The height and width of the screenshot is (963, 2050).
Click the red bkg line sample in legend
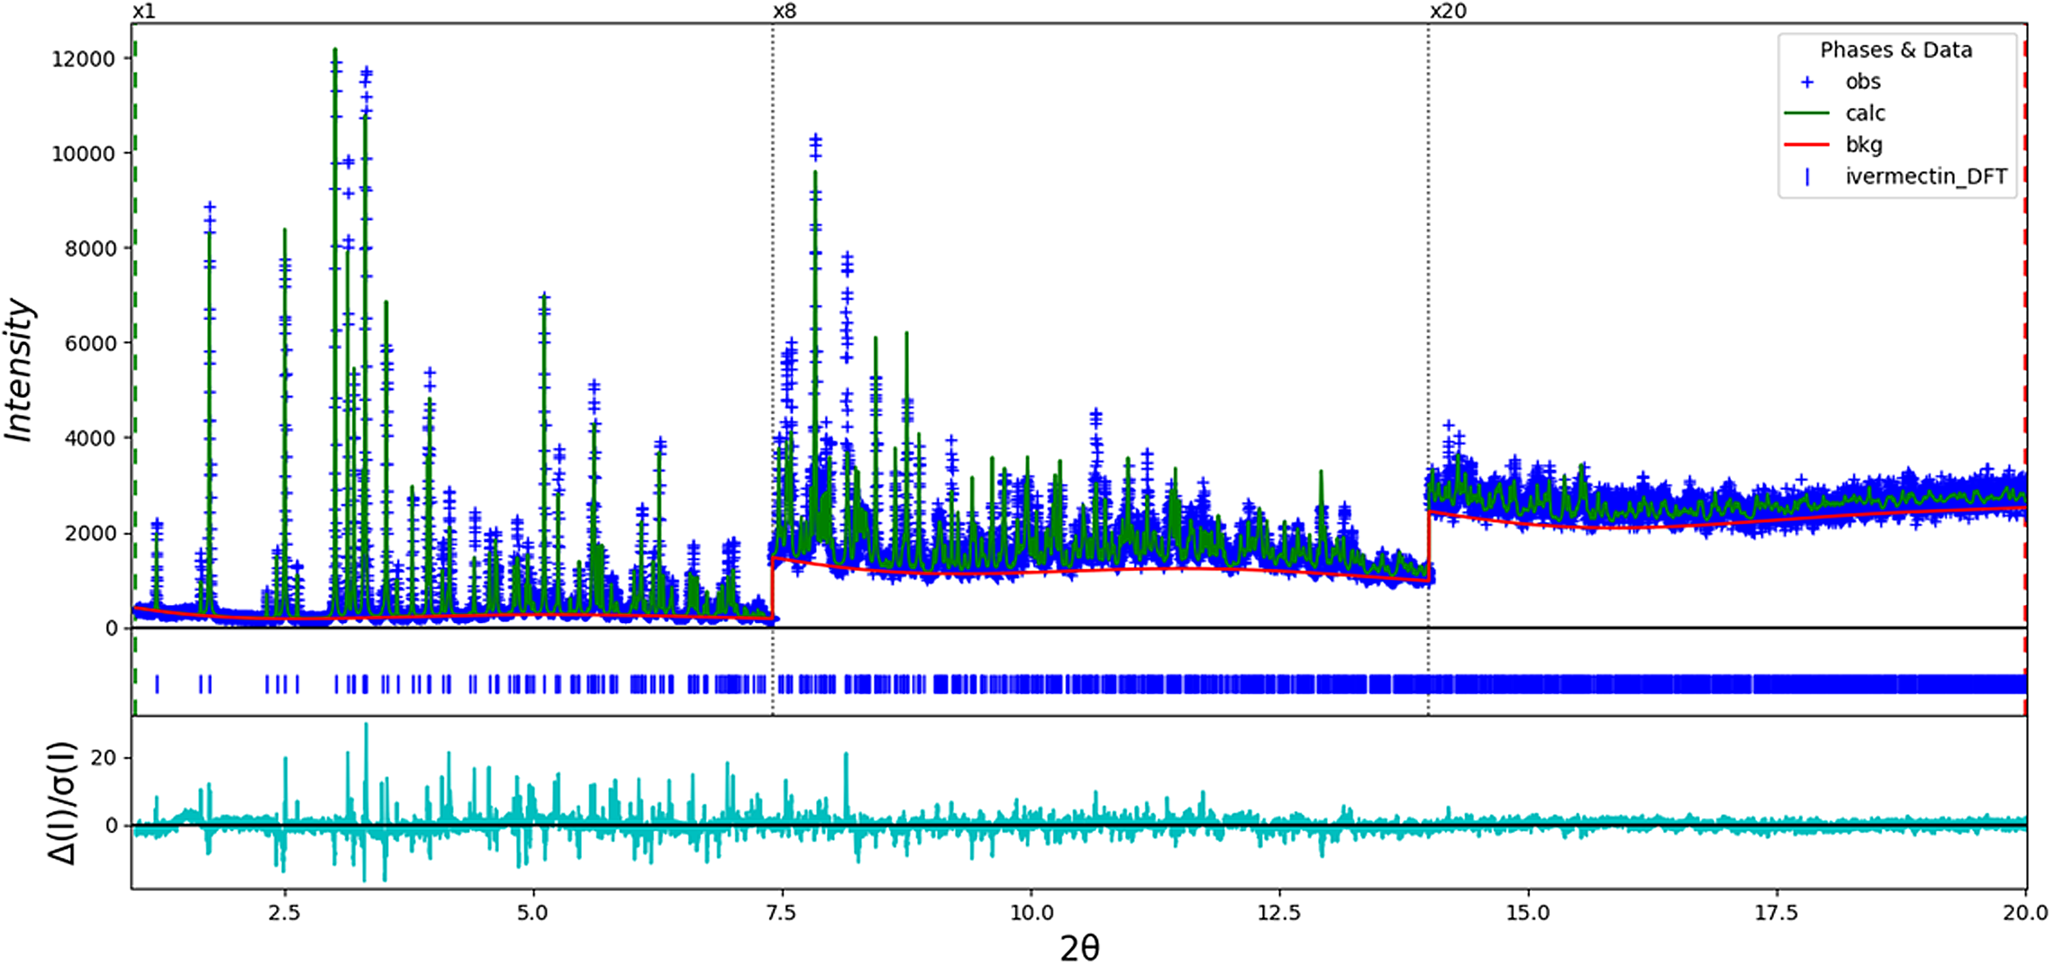(x=1807, y=145)
